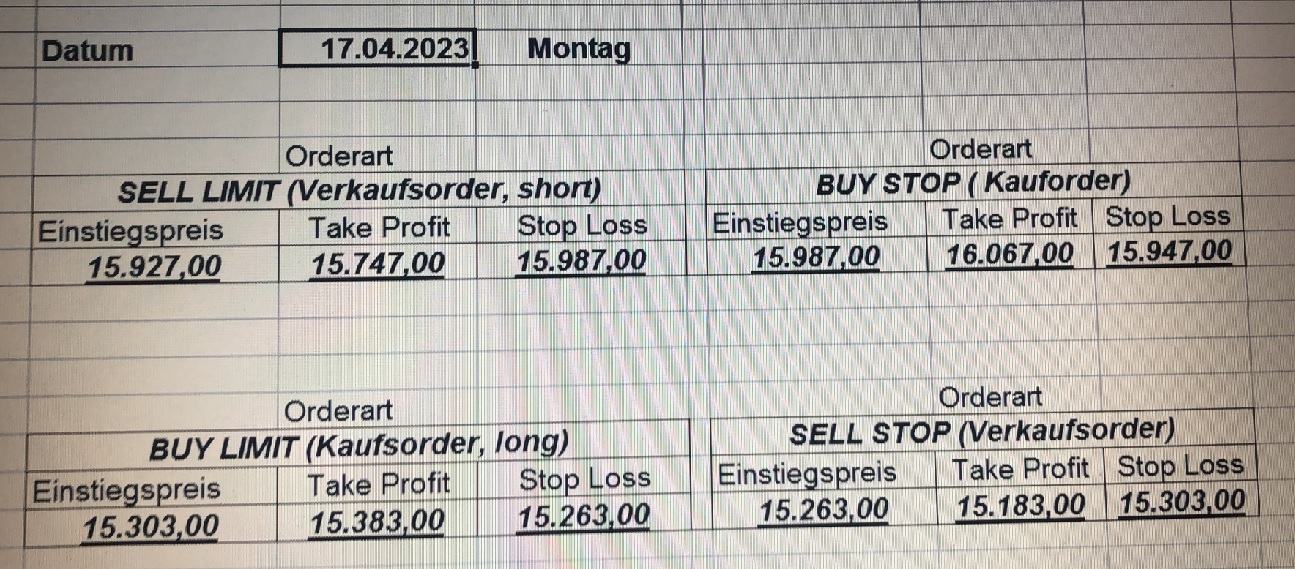Viewport: 1295px width, 569px height.
Task: Select the SELL STOP take profit 15.183,00
Action: 1020,505
